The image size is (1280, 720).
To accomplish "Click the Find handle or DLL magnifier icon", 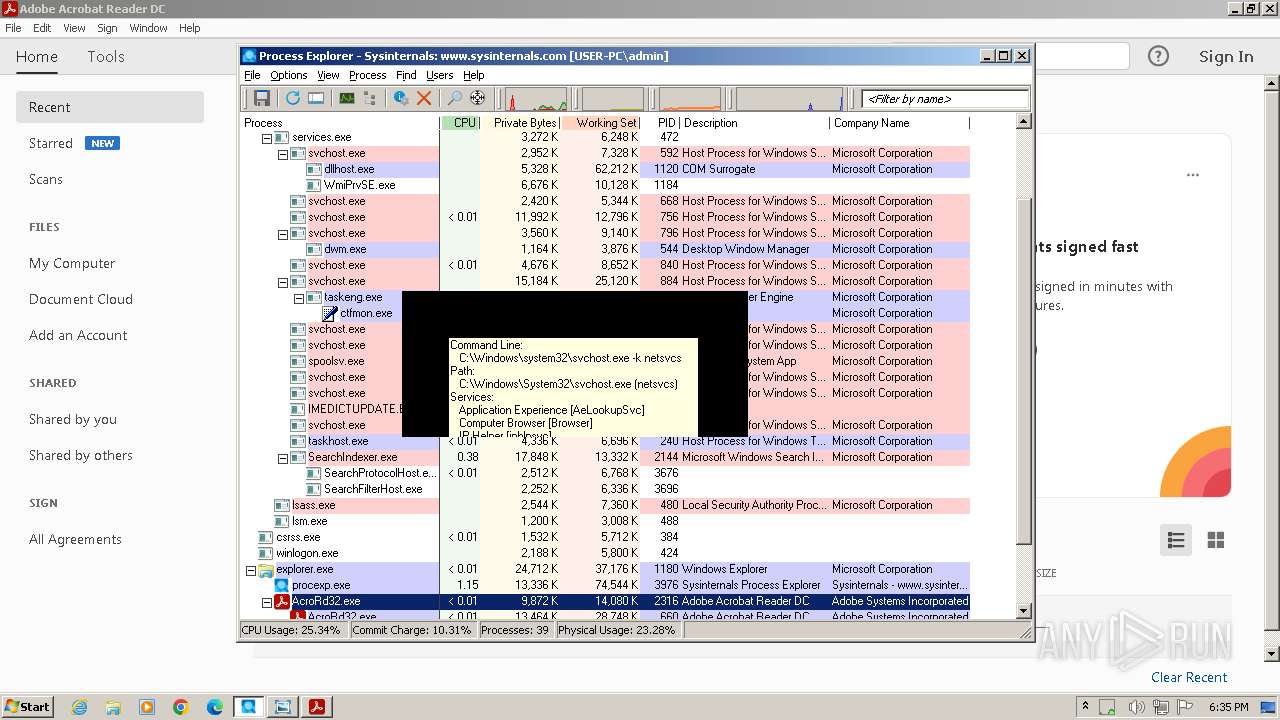I will (x=454, y=98).
